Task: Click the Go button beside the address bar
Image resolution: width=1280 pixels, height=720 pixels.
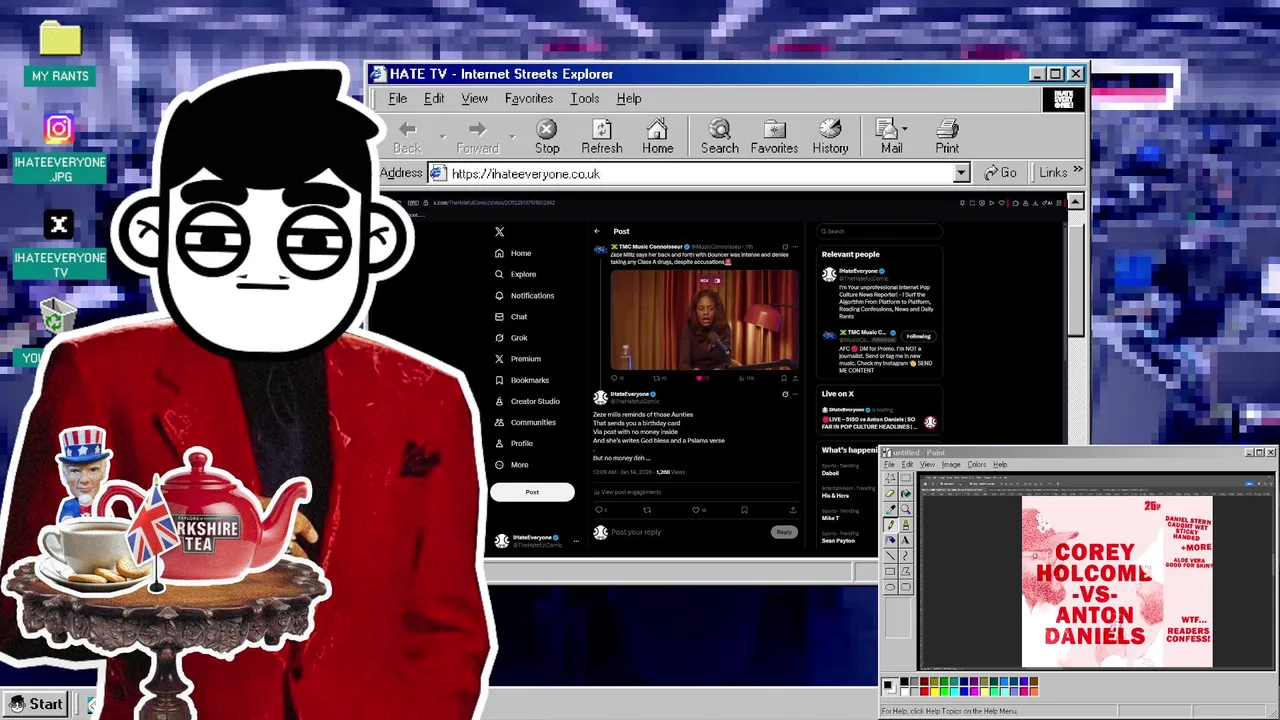Action: point(1000,173)
